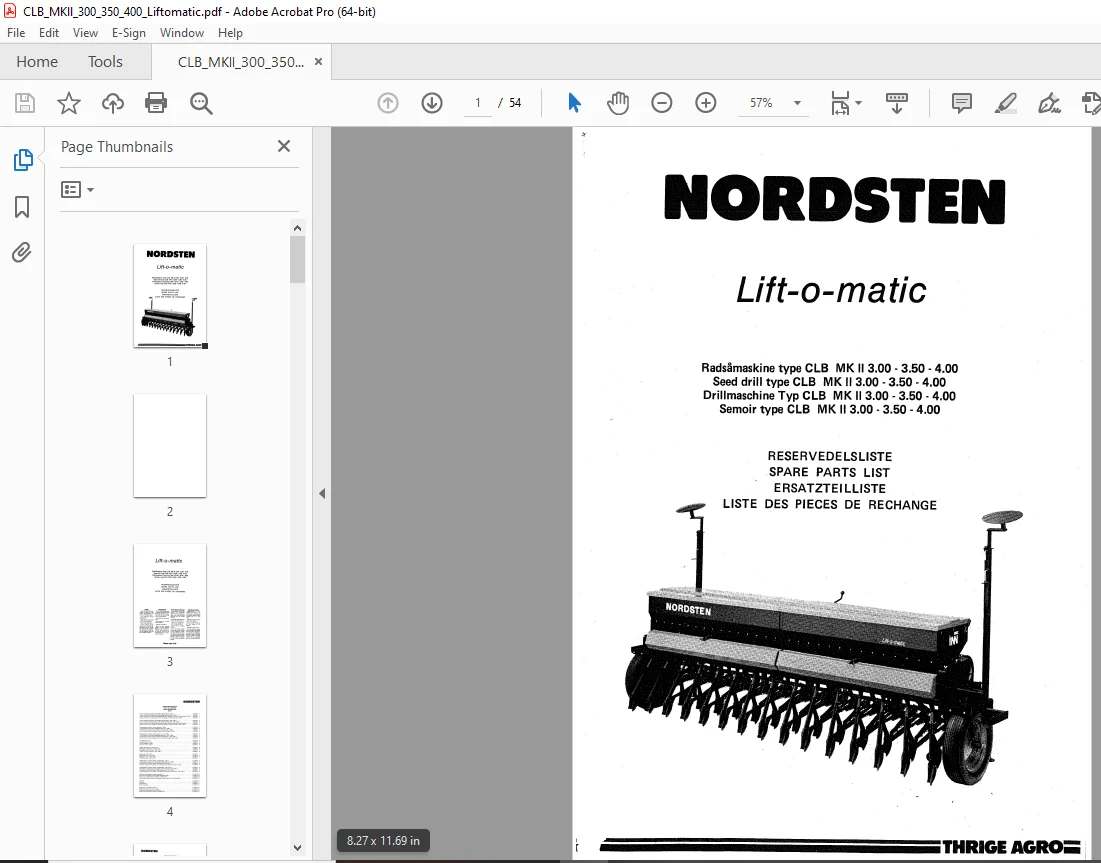Switch to the Home tab
The image size is (1101, 863).
(x=37, y=62)
